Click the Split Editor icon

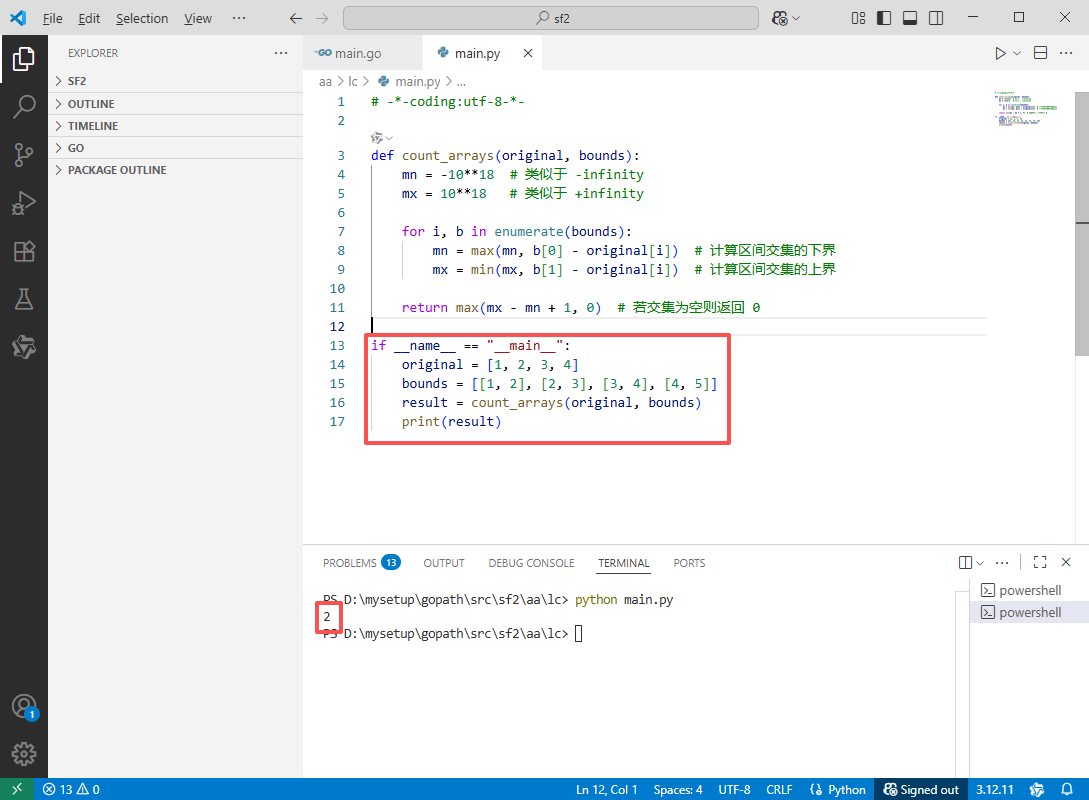[1040, 53]
